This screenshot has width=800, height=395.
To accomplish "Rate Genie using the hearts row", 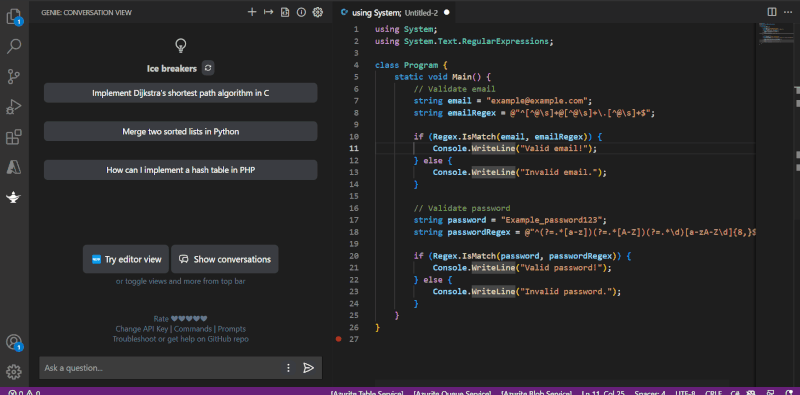I will [189, 319].
